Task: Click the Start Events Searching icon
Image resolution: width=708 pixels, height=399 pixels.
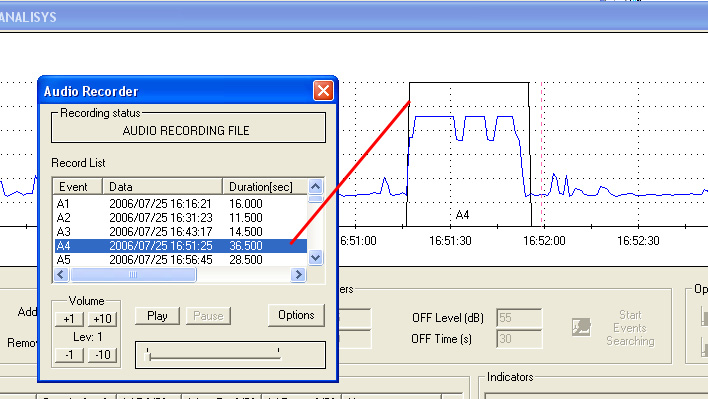Action: 581,327
